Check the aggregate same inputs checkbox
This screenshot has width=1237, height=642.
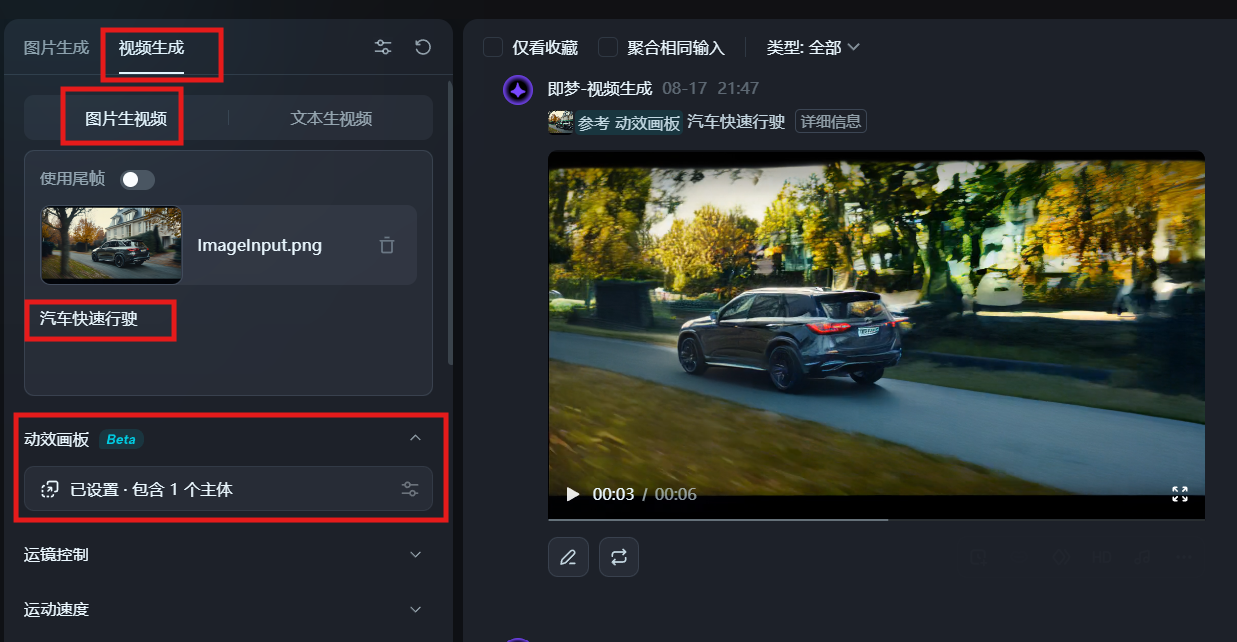[x=607, y=47]
